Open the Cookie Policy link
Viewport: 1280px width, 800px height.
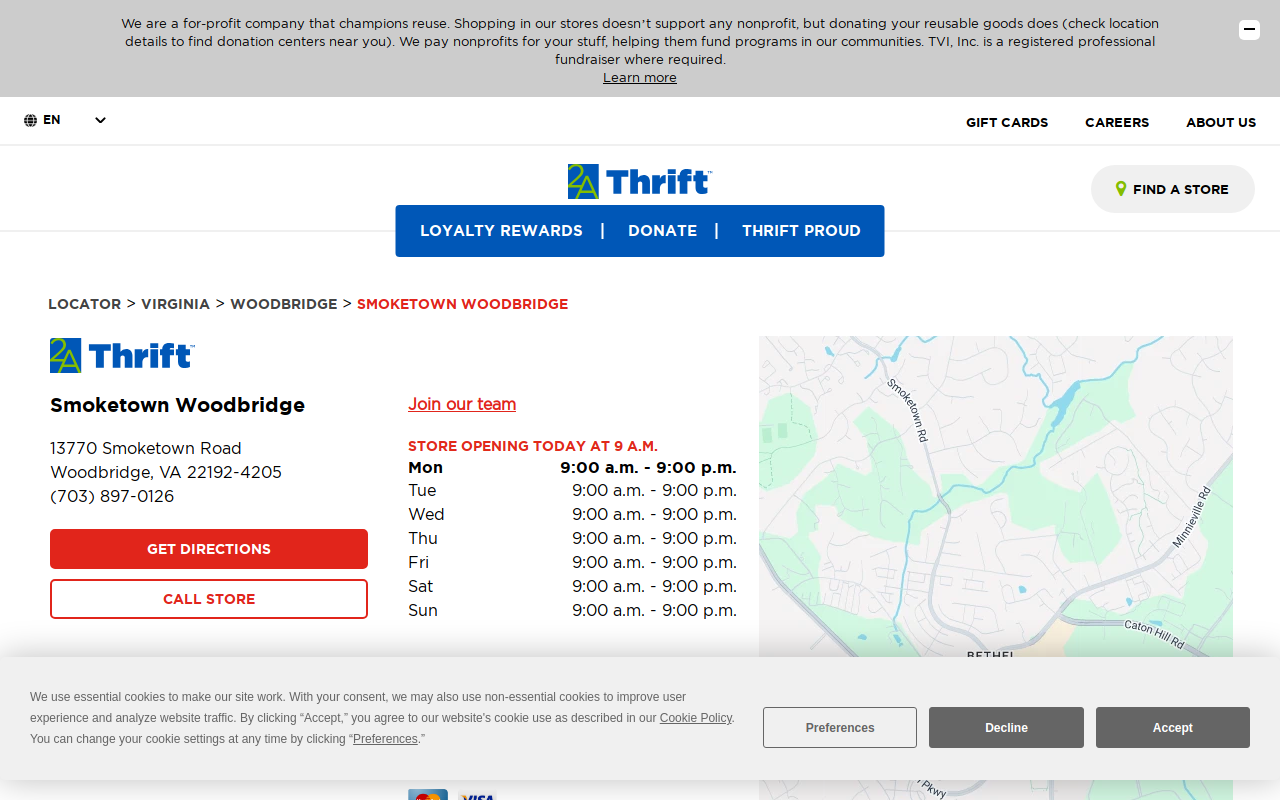696,718
